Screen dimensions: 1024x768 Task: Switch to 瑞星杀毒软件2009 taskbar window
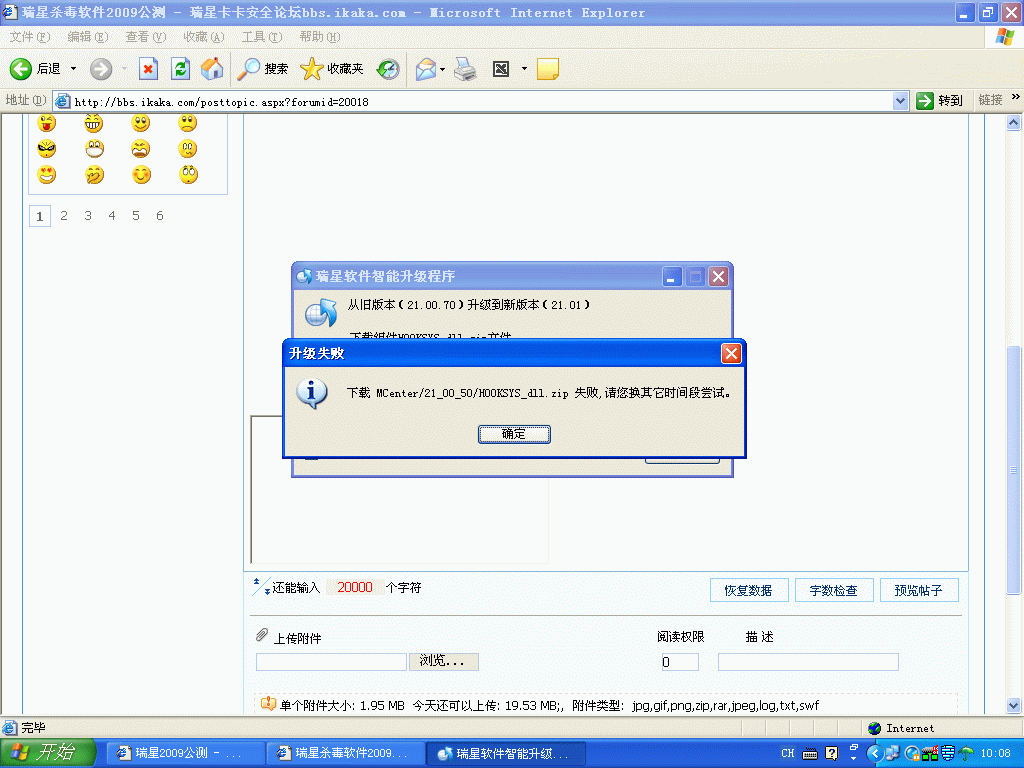pyautogui.click(x=344, y=754)
